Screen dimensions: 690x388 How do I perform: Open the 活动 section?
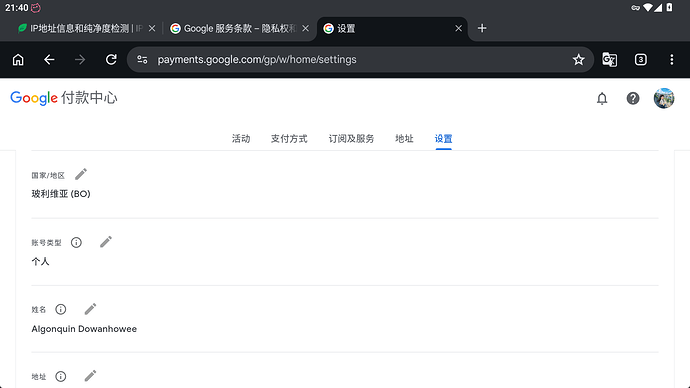pos(241,139)
